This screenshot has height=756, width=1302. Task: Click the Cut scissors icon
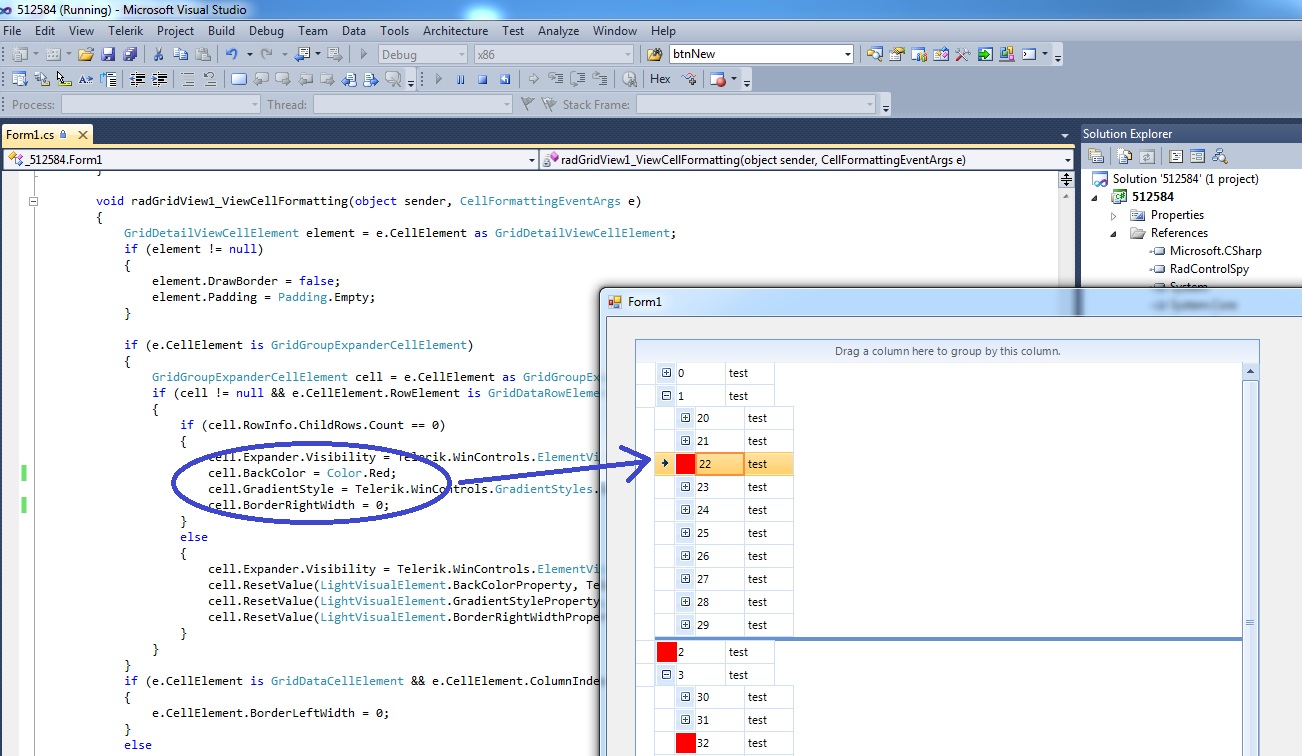click(x=158, y=54)
